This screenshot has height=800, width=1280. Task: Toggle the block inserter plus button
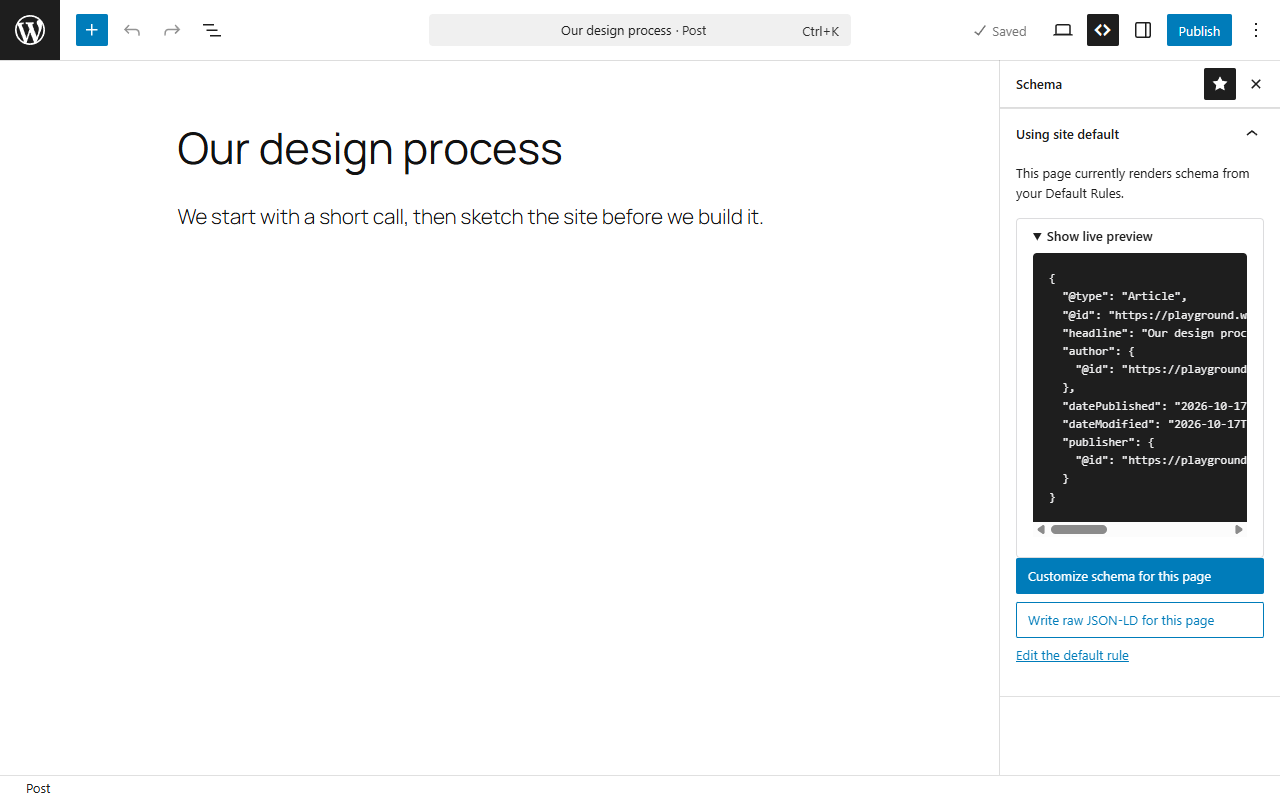(x=92, y=30)
